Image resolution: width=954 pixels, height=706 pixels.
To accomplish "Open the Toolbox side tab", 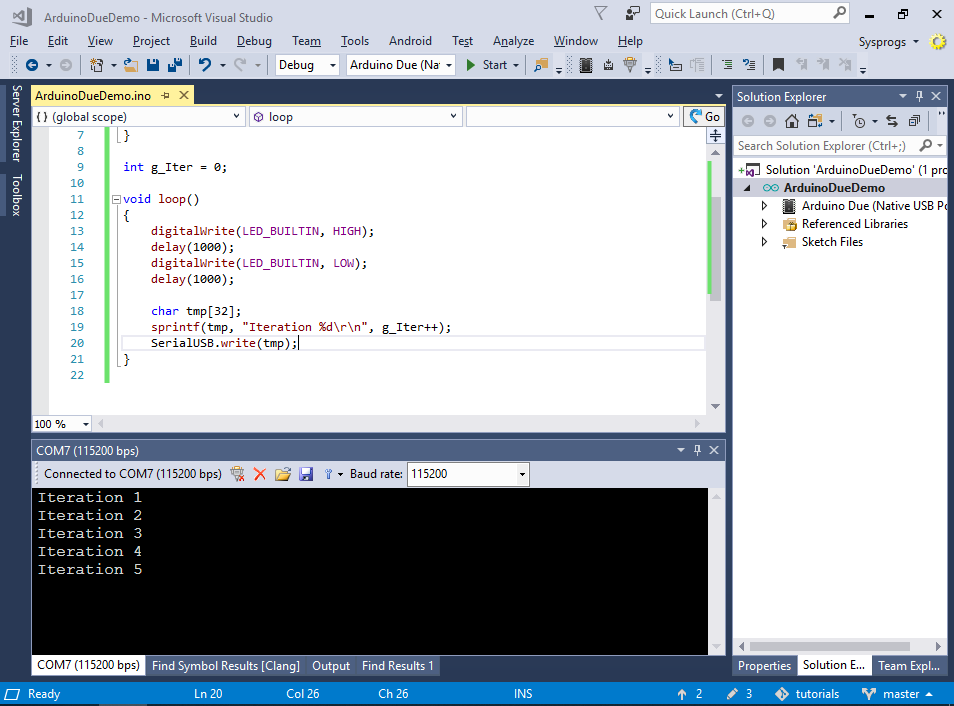I will point(16,195).
